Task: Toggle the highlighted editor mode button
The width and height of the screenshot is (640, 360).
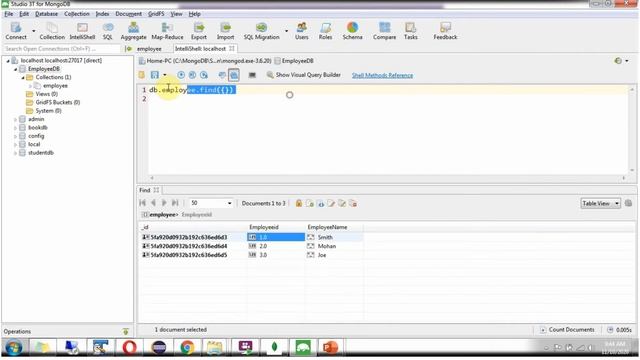Action: 234,75
